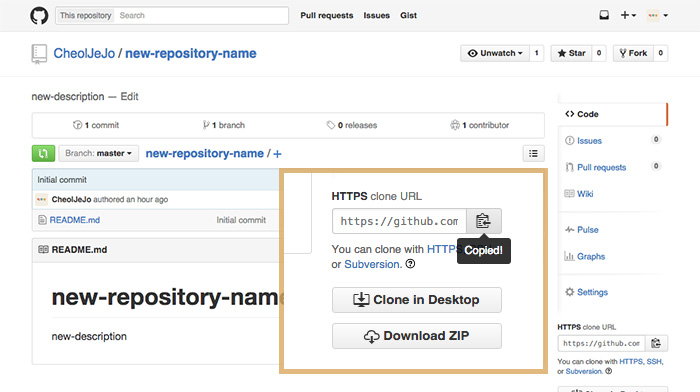Open the Initial commit message link
This screenshot has width=700, height=392.
pyautogui.click(x=62, y=180)
